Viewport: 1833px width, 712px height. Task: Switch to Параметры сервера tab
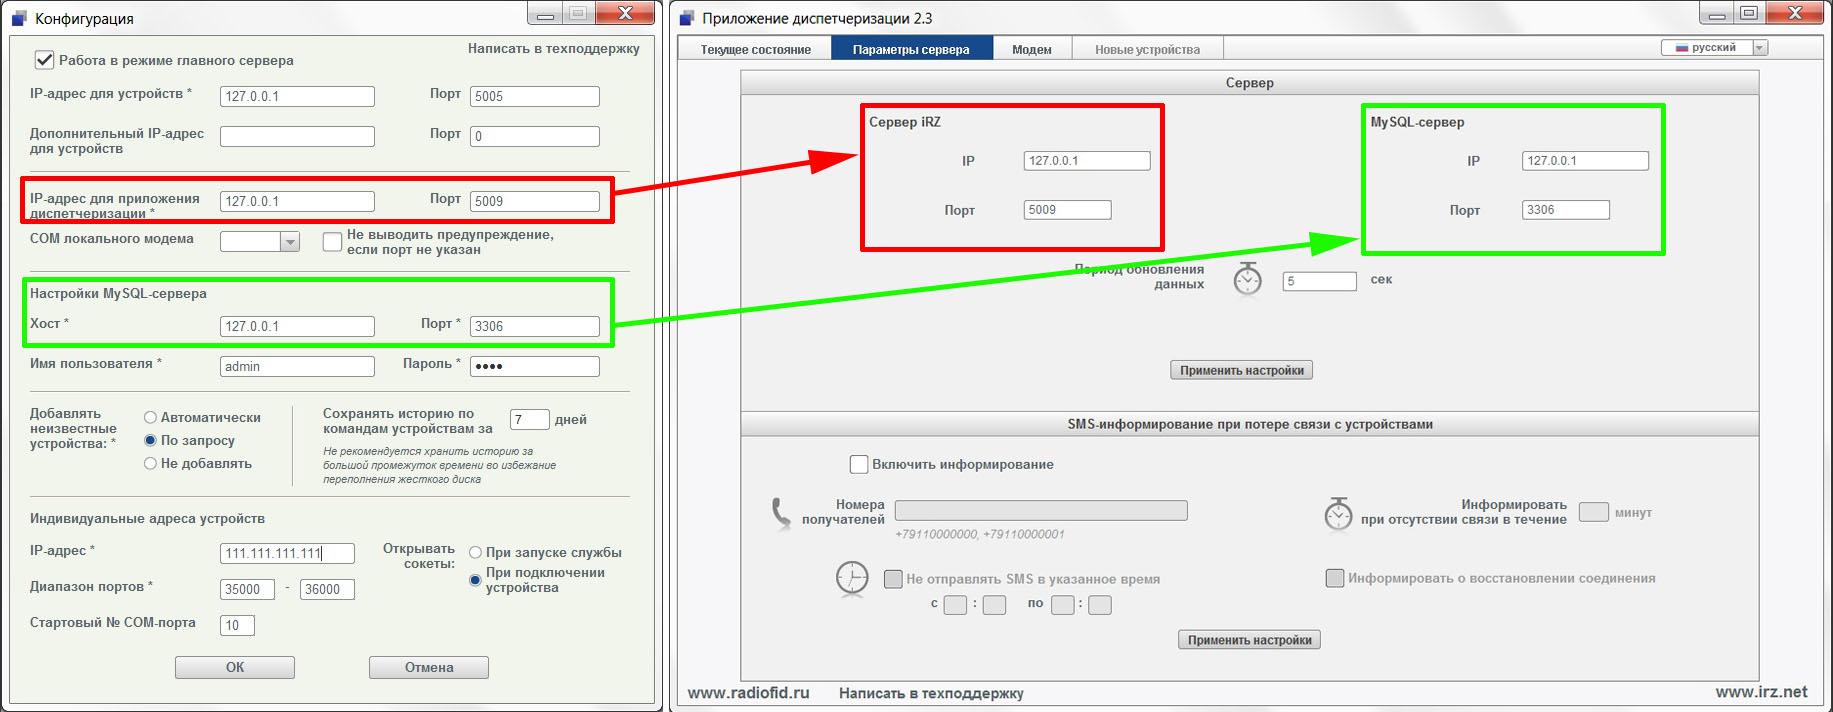[911, 49]
